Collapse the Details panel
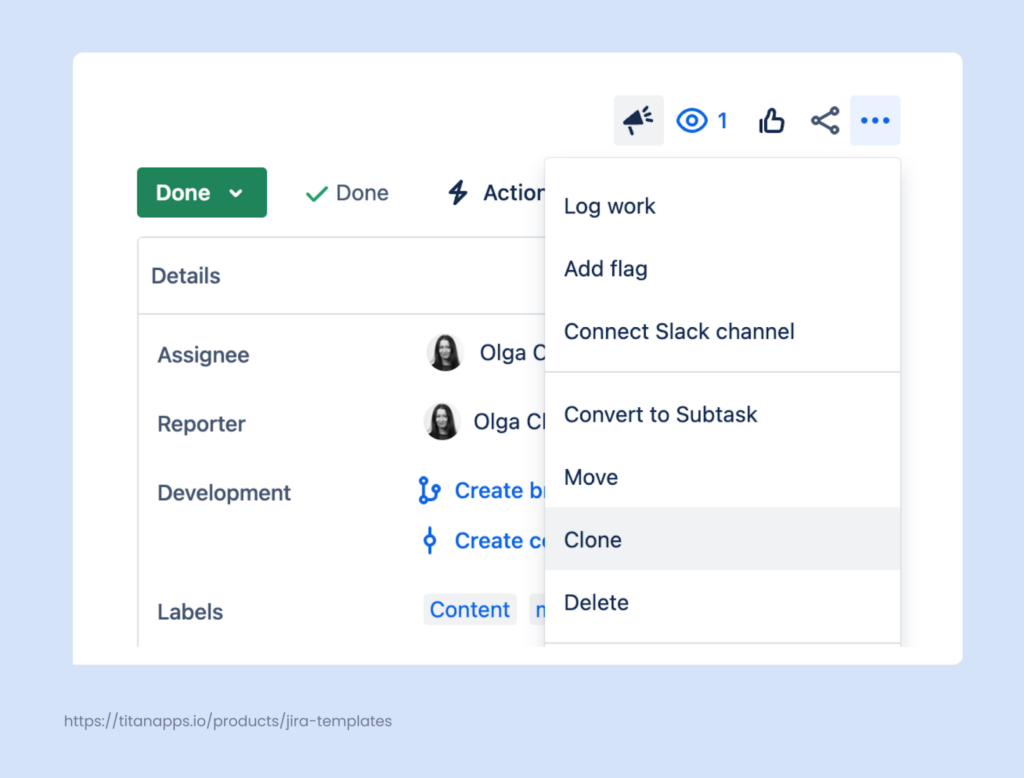Image resolution: width=1024 pixels, height=778 pixels. 185,275
